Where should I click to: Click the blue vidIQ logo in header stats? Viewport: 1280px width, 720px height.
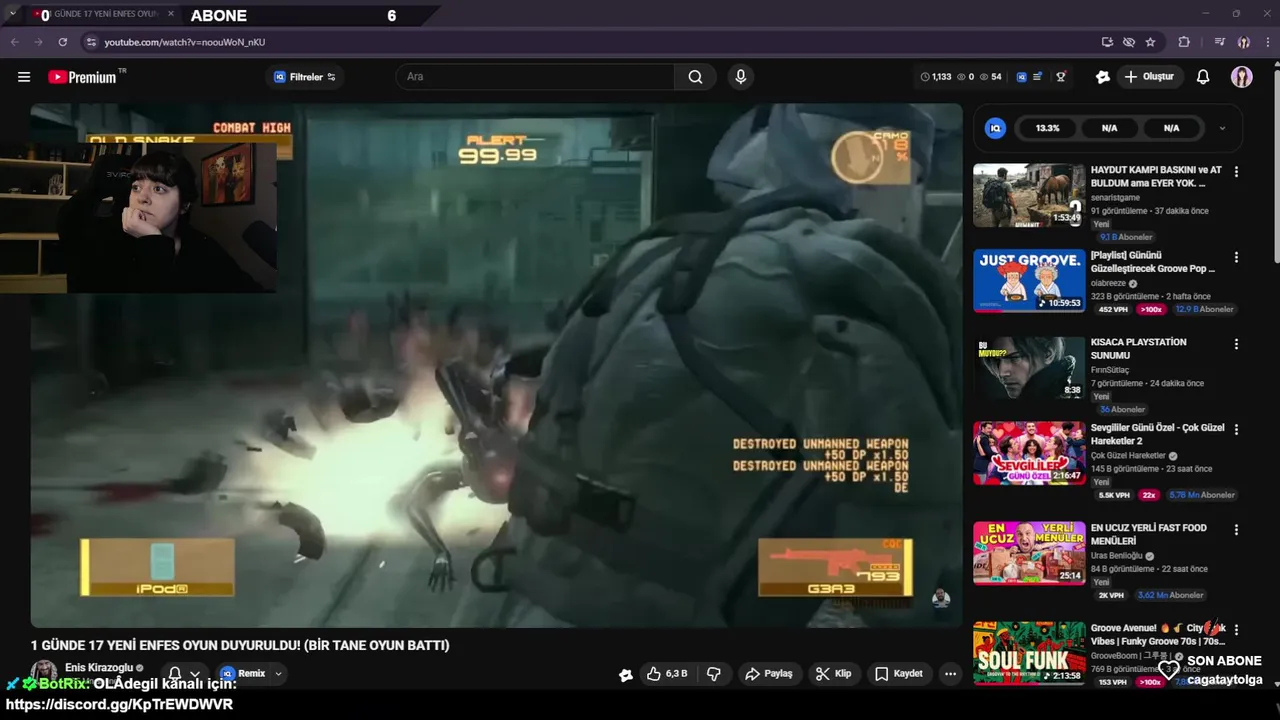click(1021, 77)
